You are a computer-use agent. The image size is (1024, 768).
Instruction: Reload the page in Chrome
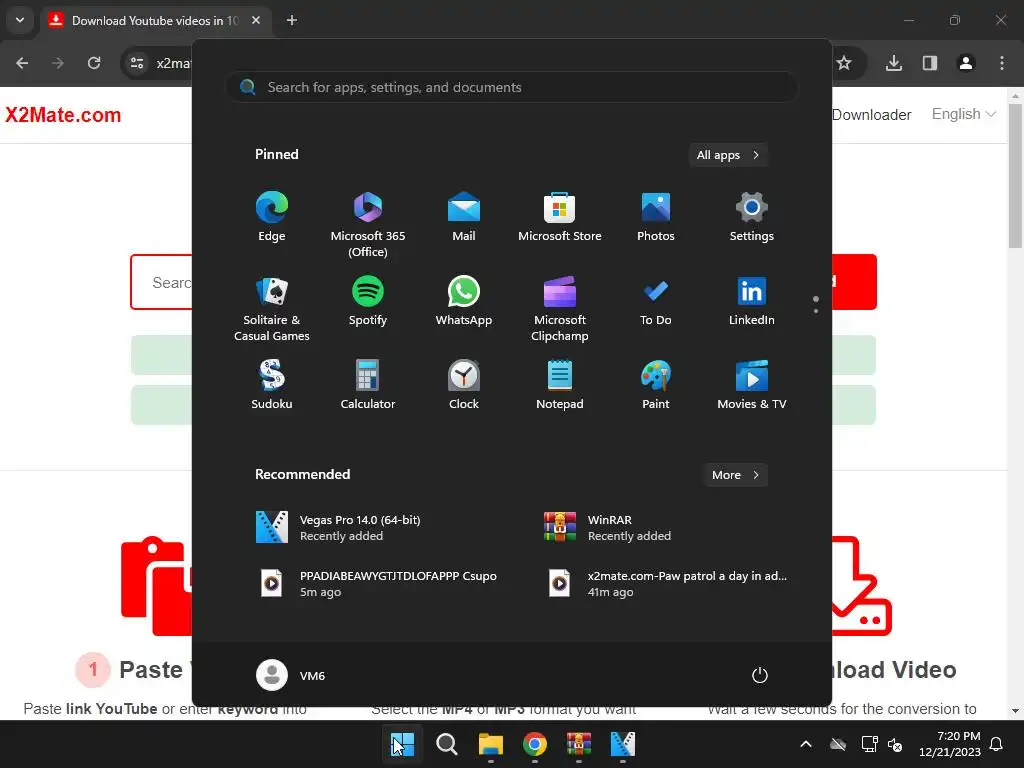94,63
